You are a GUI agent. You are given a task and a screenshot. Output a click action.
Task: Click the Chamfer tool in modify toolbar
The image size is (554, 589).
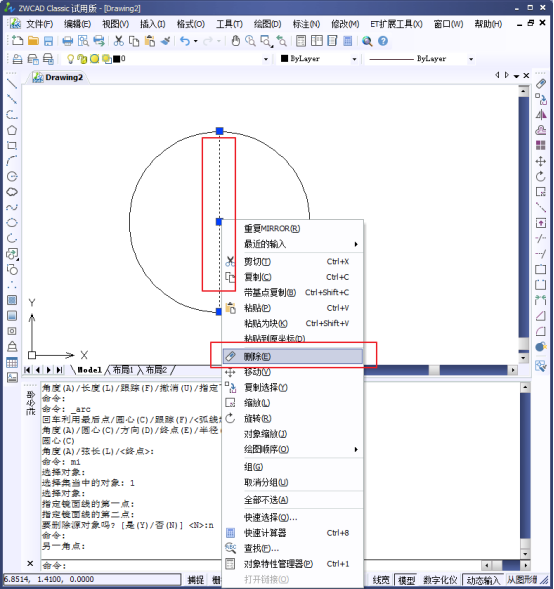(x=541, y=316)
